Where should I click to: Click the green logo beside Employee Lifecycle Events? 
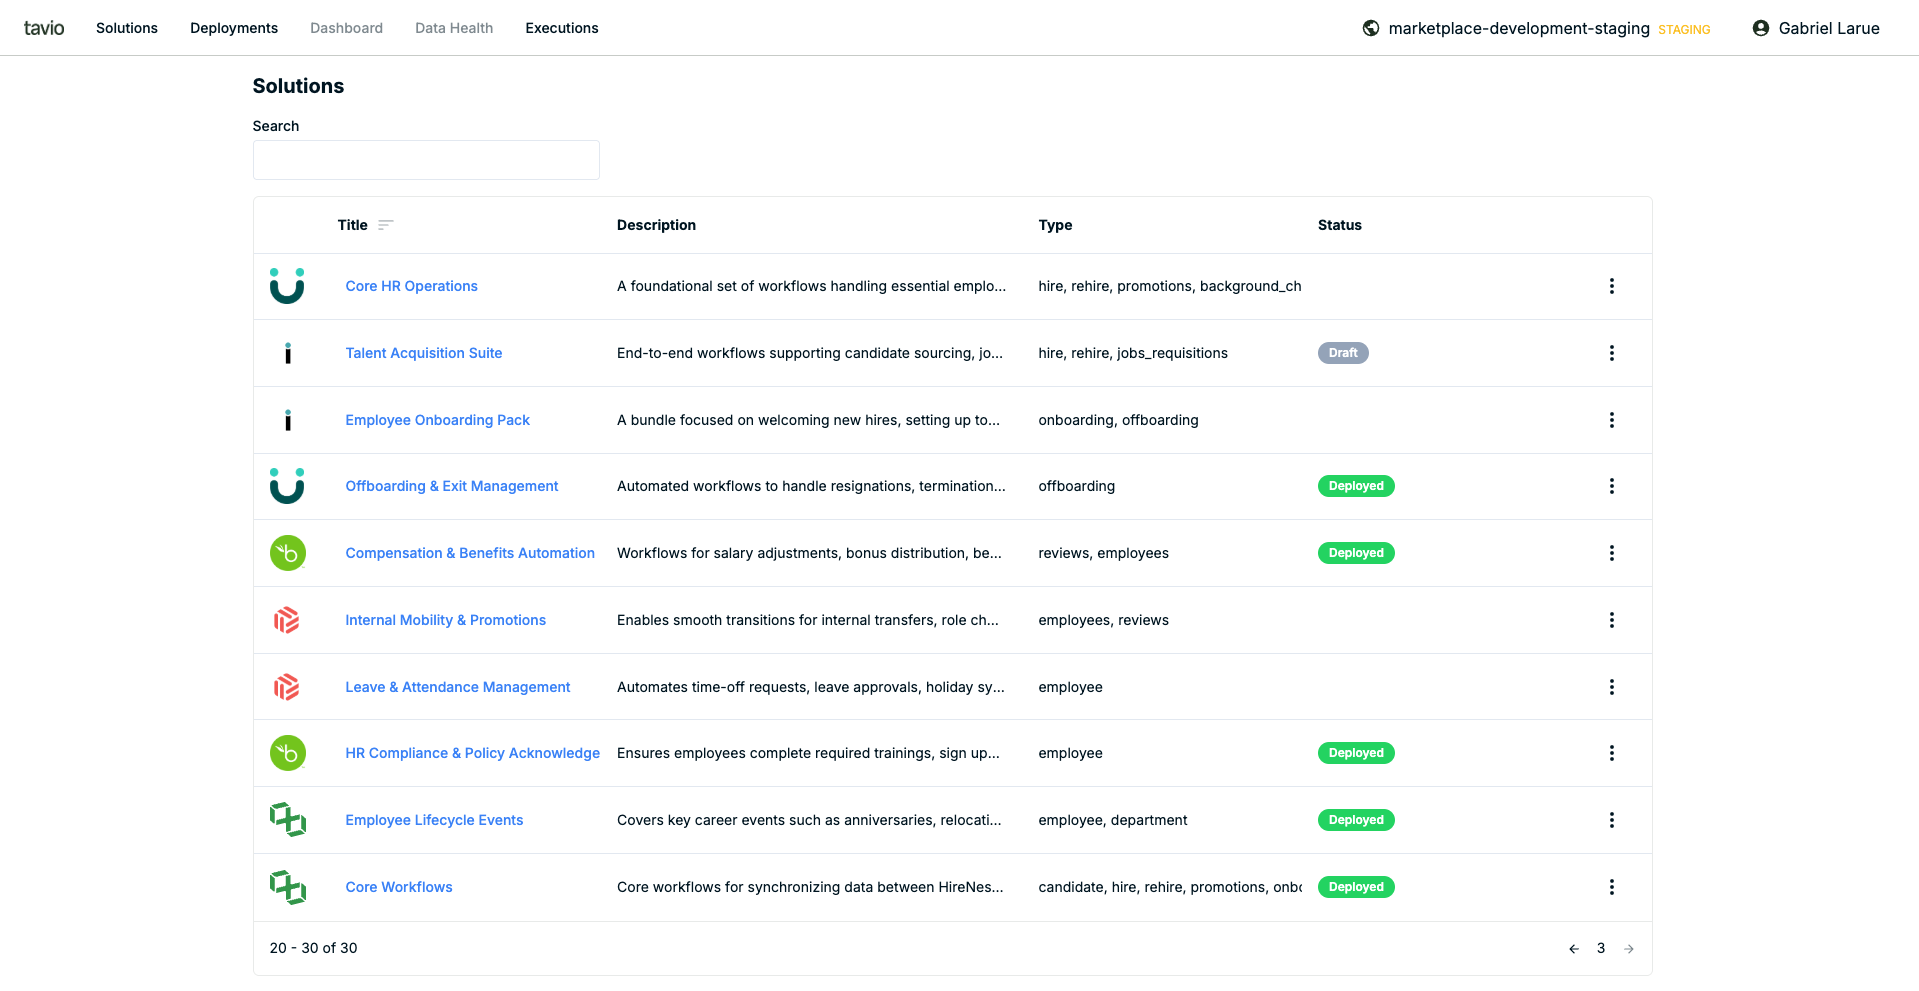(x=288, y=820)
